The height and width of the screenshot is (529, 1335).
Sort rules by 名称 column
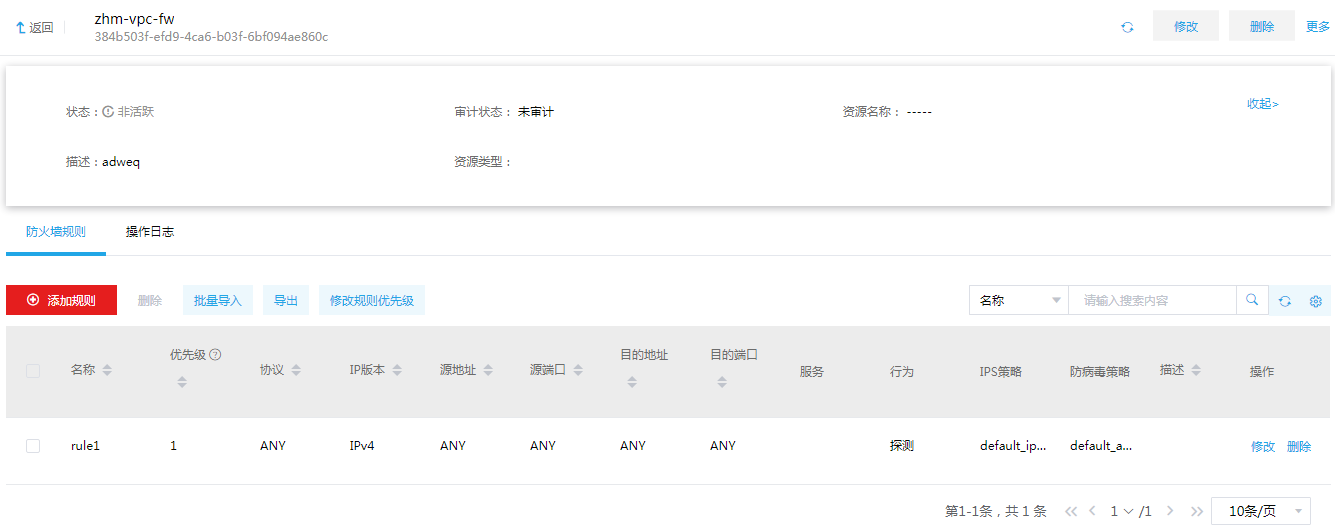tap(107, 371)
